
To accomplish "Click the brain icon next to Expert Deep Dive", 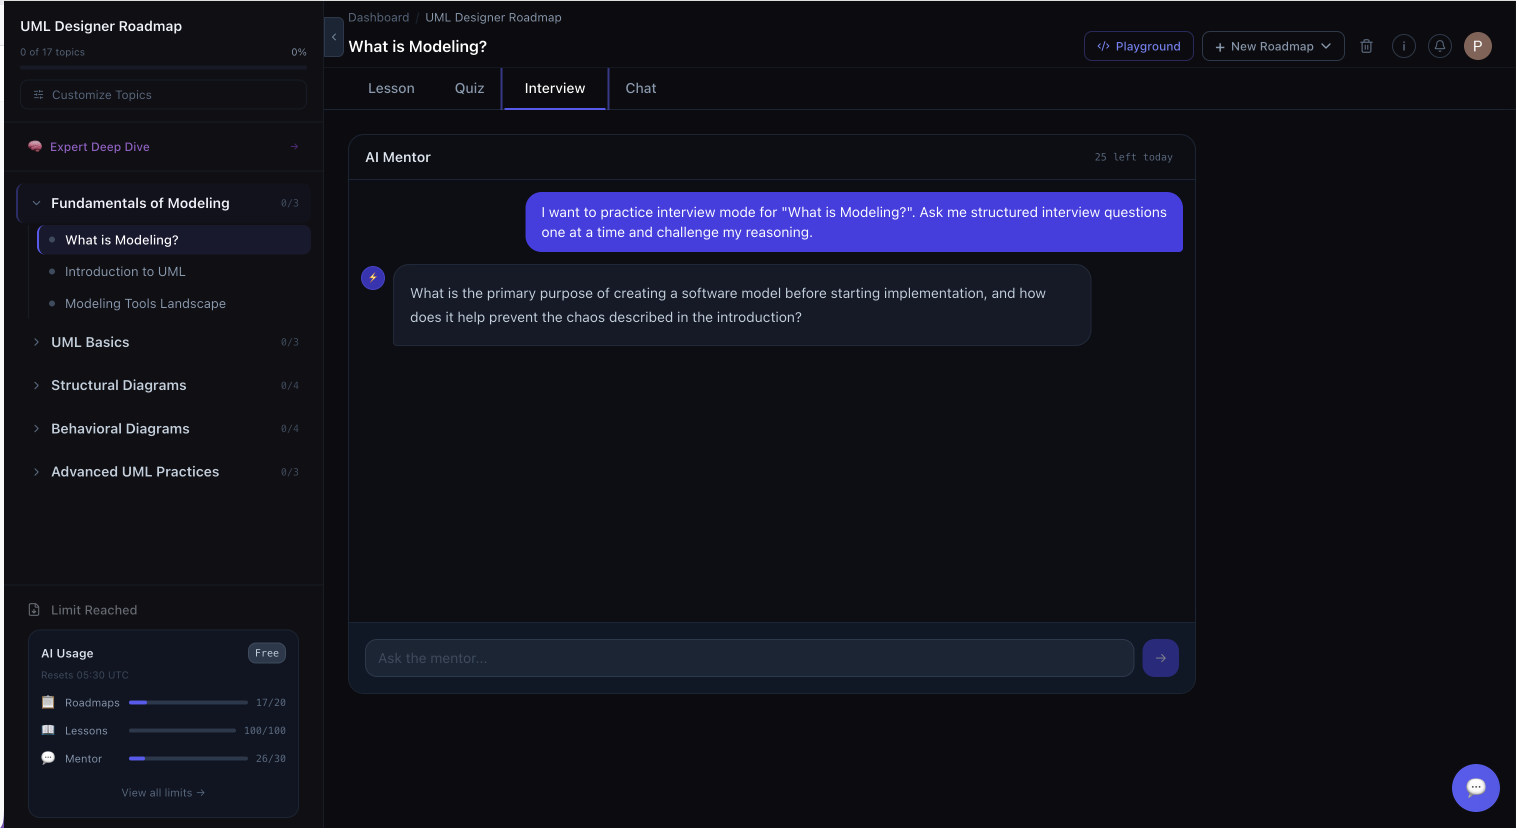I will (35, 146).
